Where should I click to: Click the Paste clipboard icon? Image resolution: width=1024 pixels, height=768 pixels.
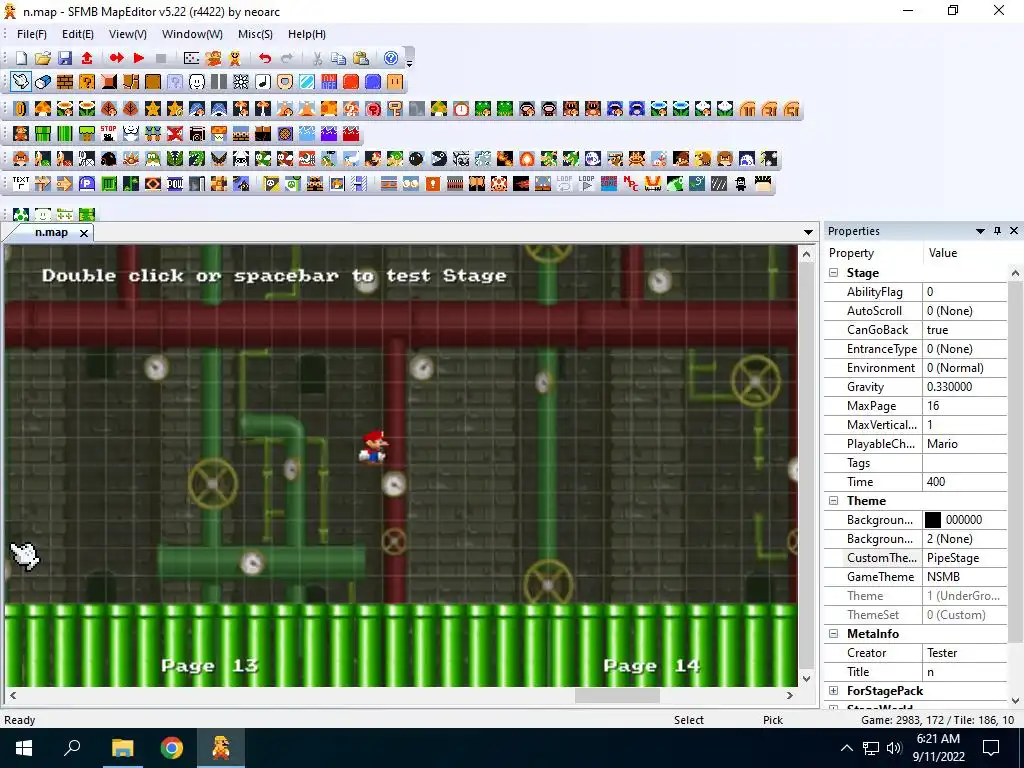pyautogui.click(x=360, y=58)
